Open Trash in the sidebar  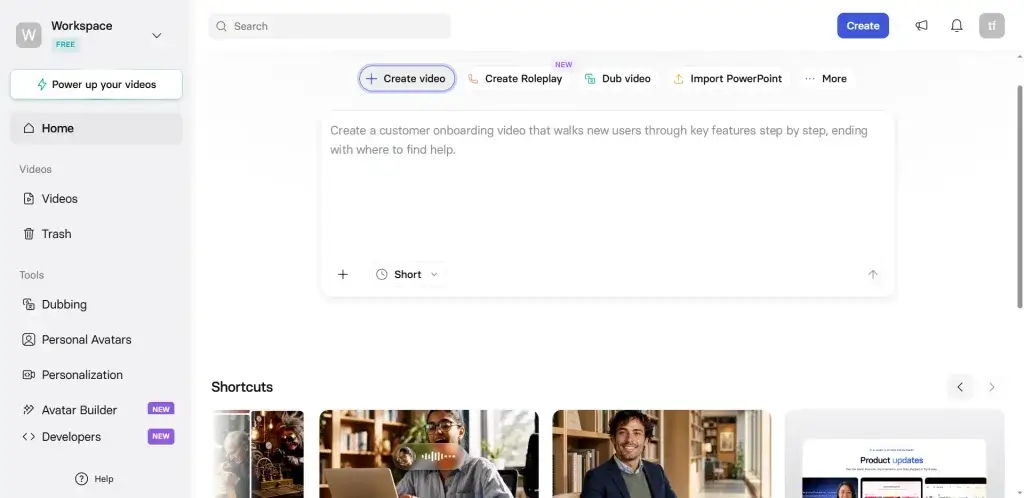(x=96, y=234)
